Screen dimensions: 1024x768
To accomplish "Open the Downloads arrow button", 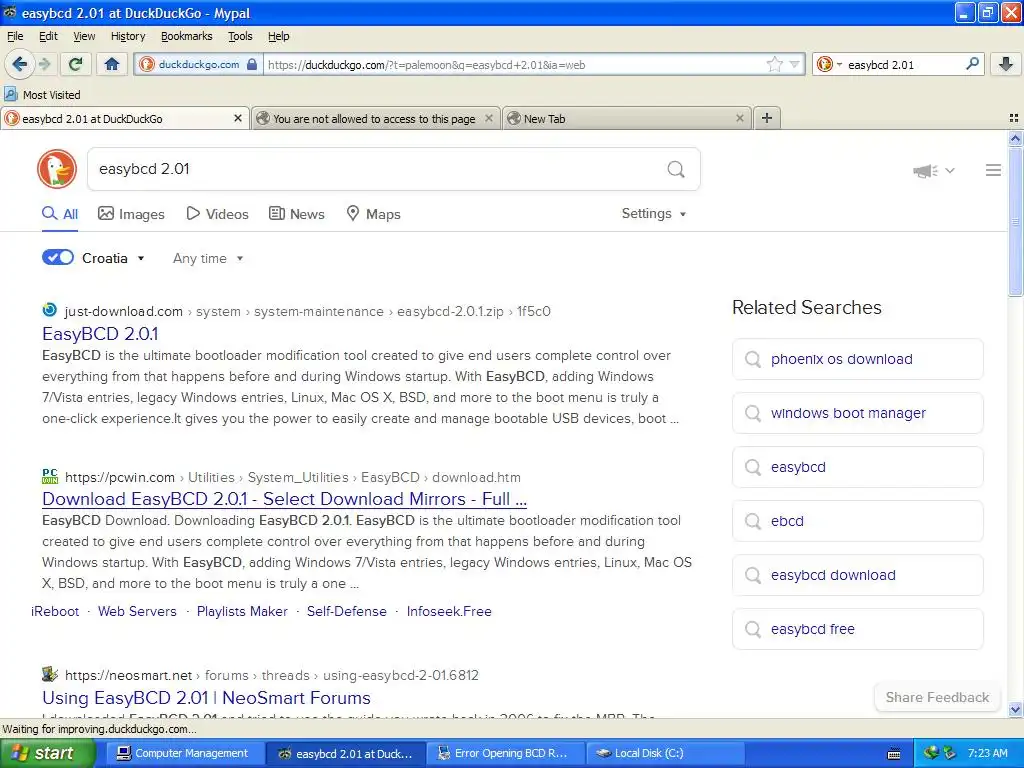I will [x=1006, y=64].
